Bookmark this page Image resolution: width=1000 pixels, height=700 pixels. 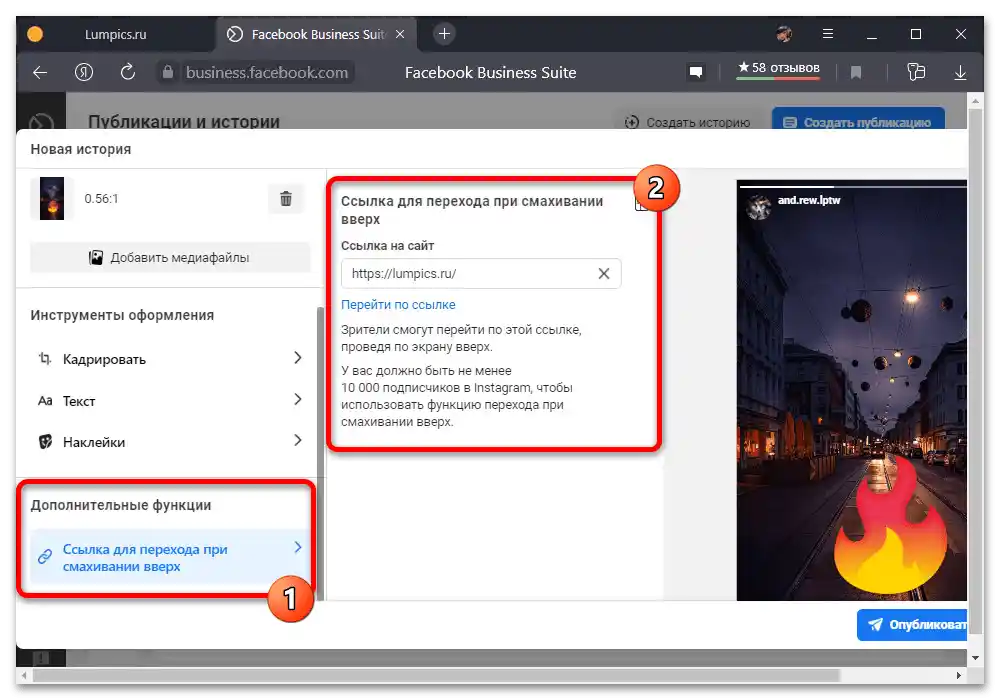tap(856, 73)
